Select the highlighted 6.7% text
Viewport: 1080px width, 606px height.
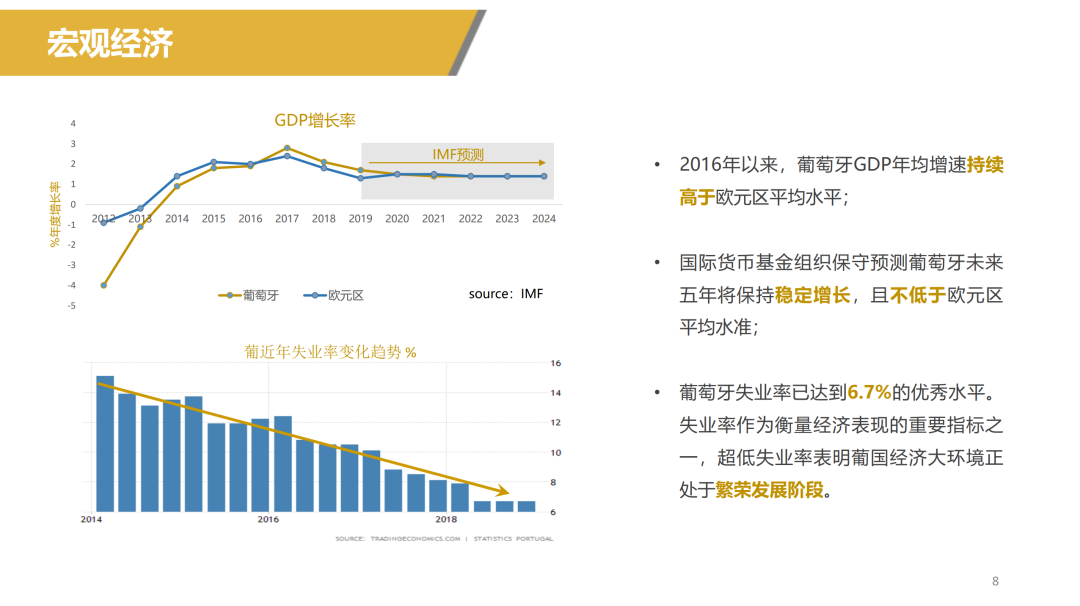tap(868, 392)
